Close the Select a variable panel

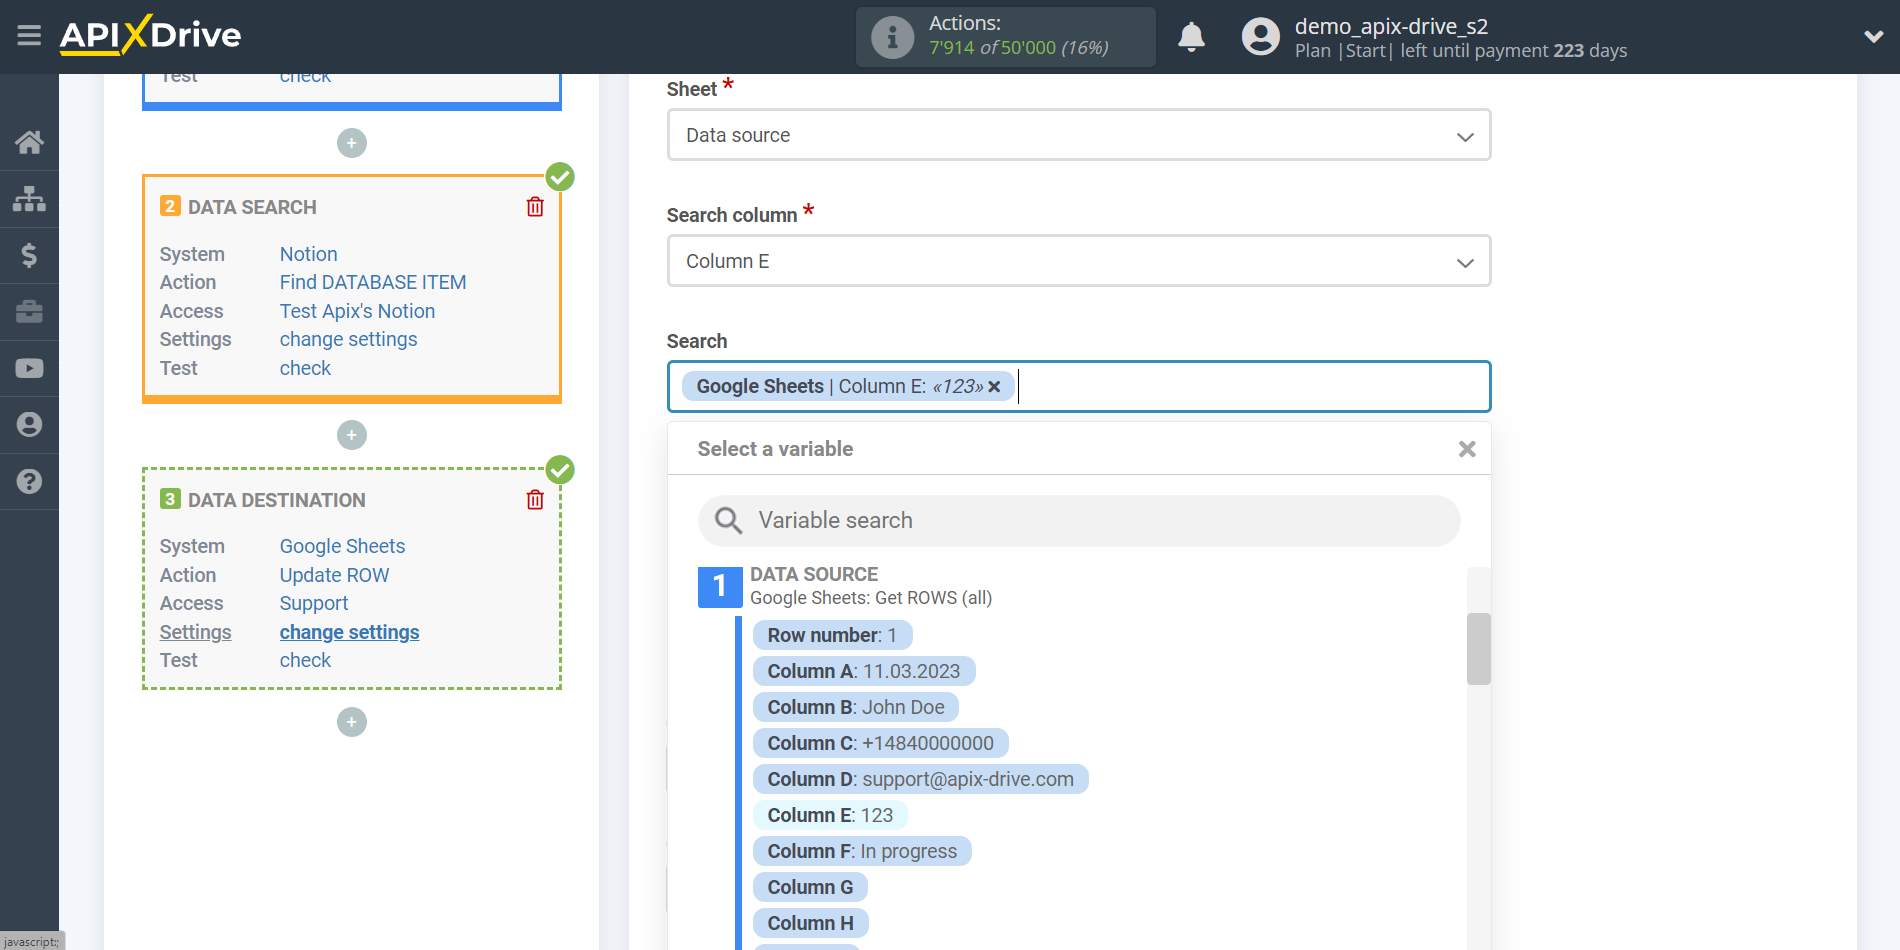1467,449
